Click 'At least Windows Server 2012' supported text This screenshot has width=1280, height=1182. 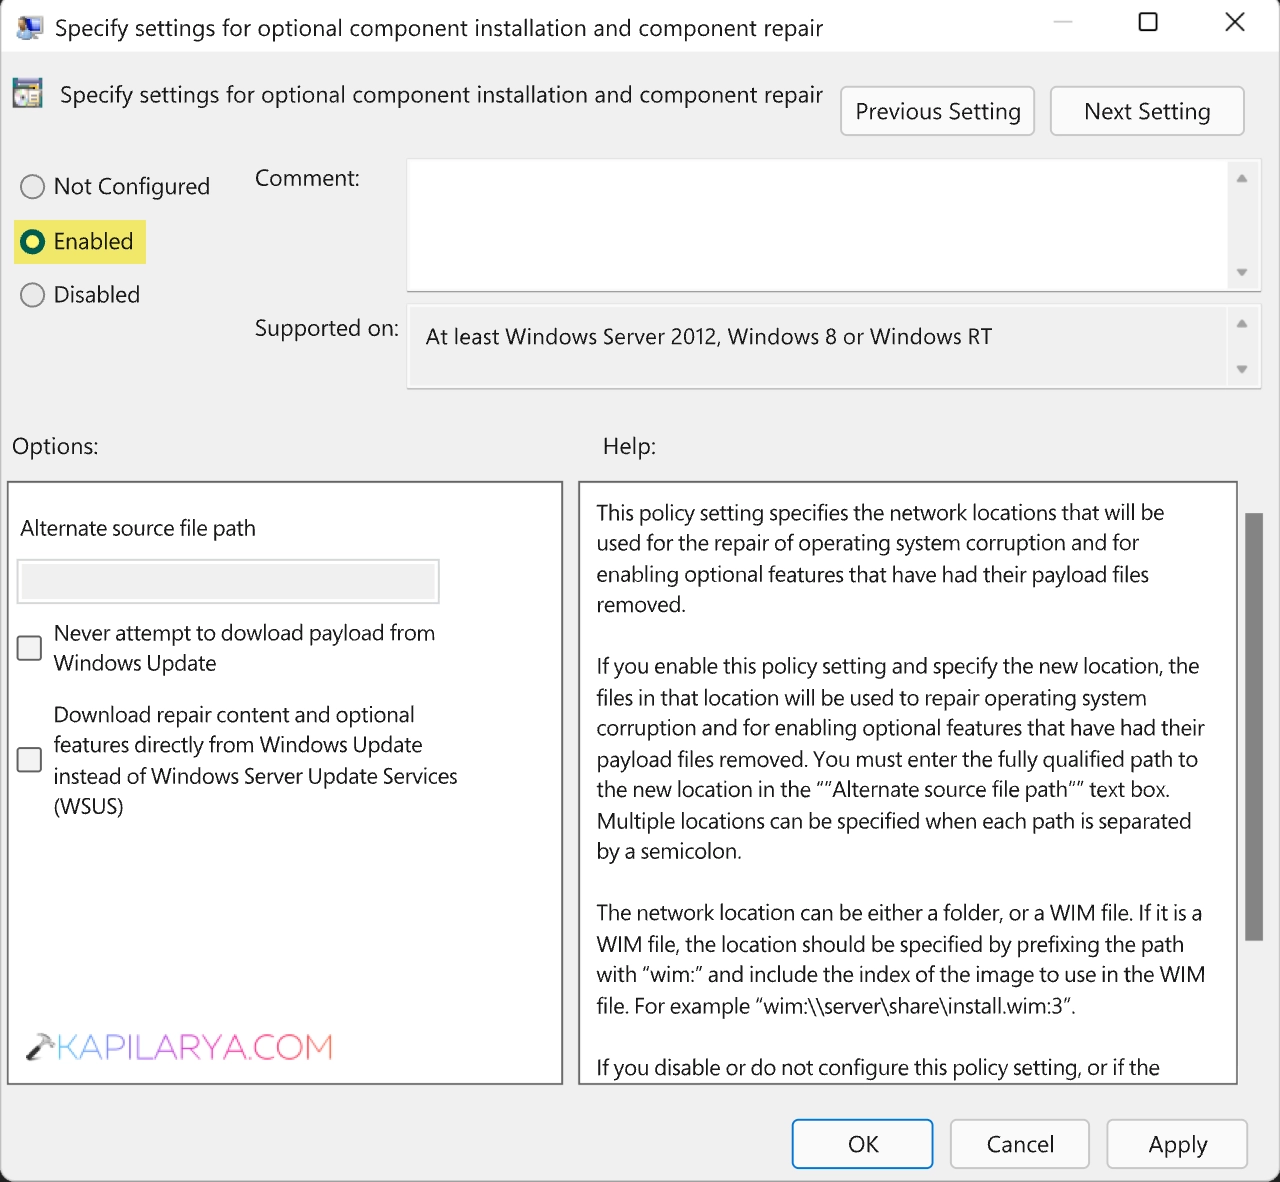coord(709,337)
